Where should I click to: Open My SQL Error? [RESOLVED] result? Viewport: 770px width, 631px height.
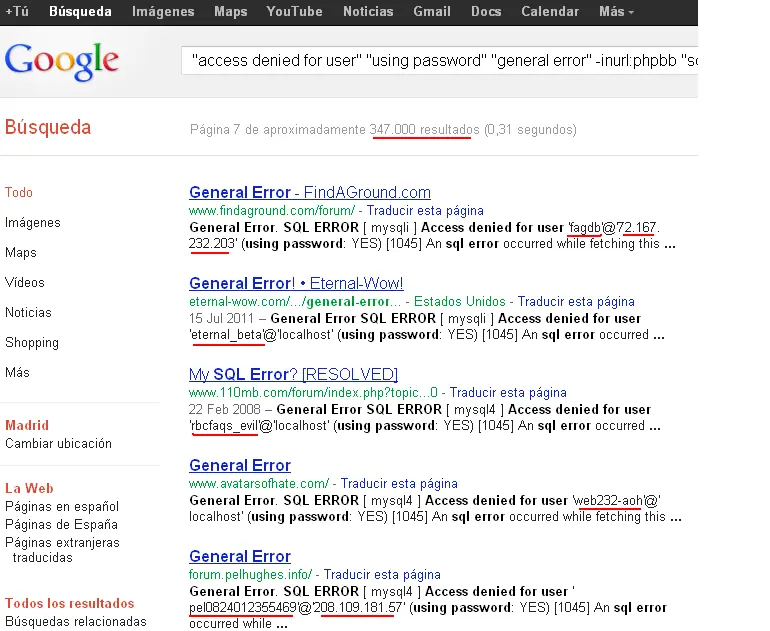click(293, 375)
